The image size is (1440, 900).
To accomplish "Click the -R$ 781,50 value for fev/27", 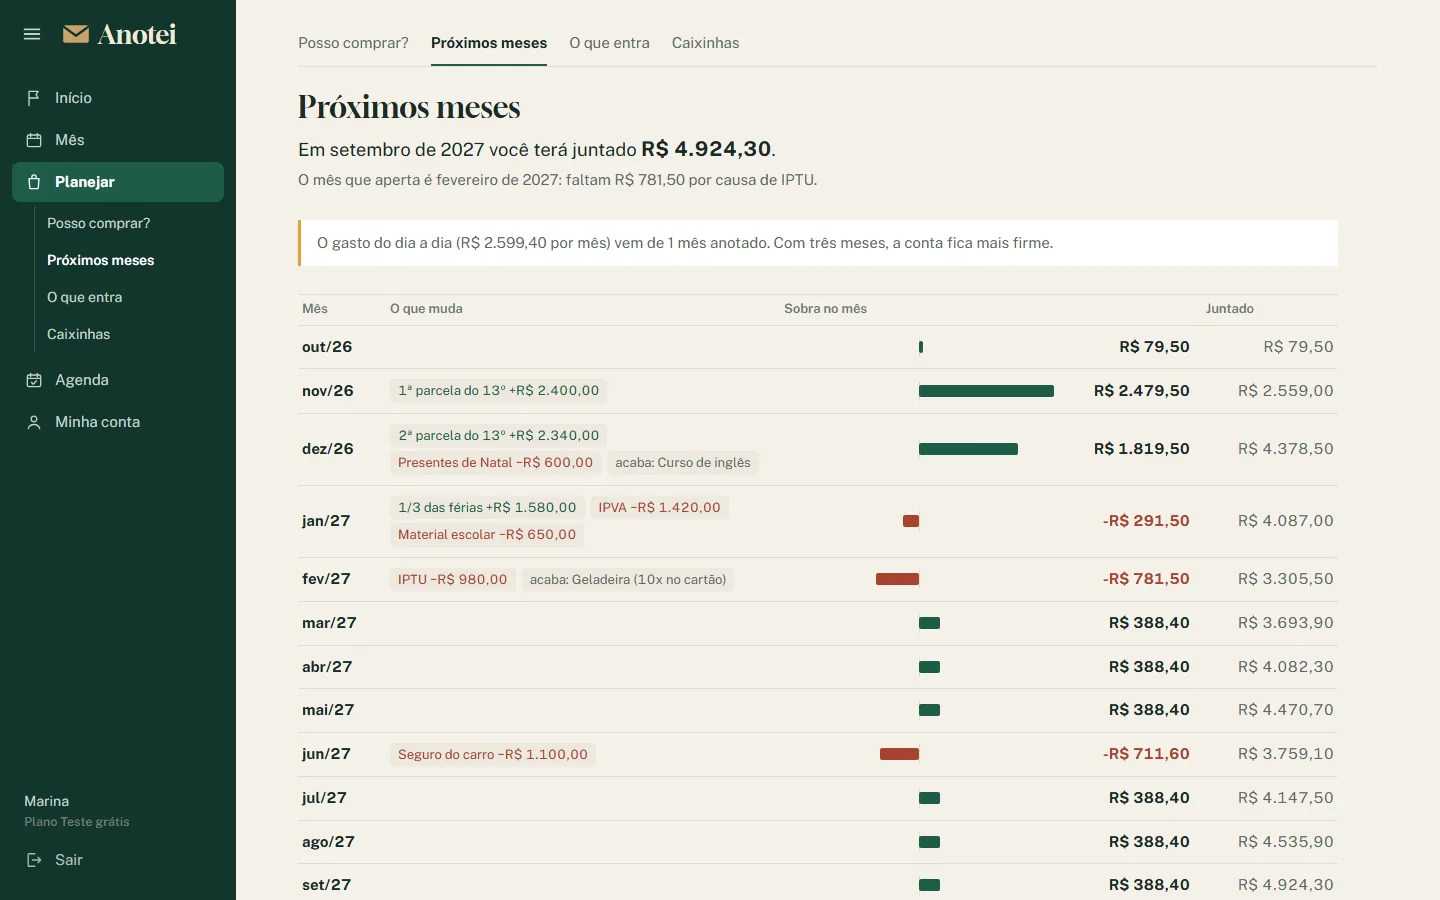I will coord(1146,579).
